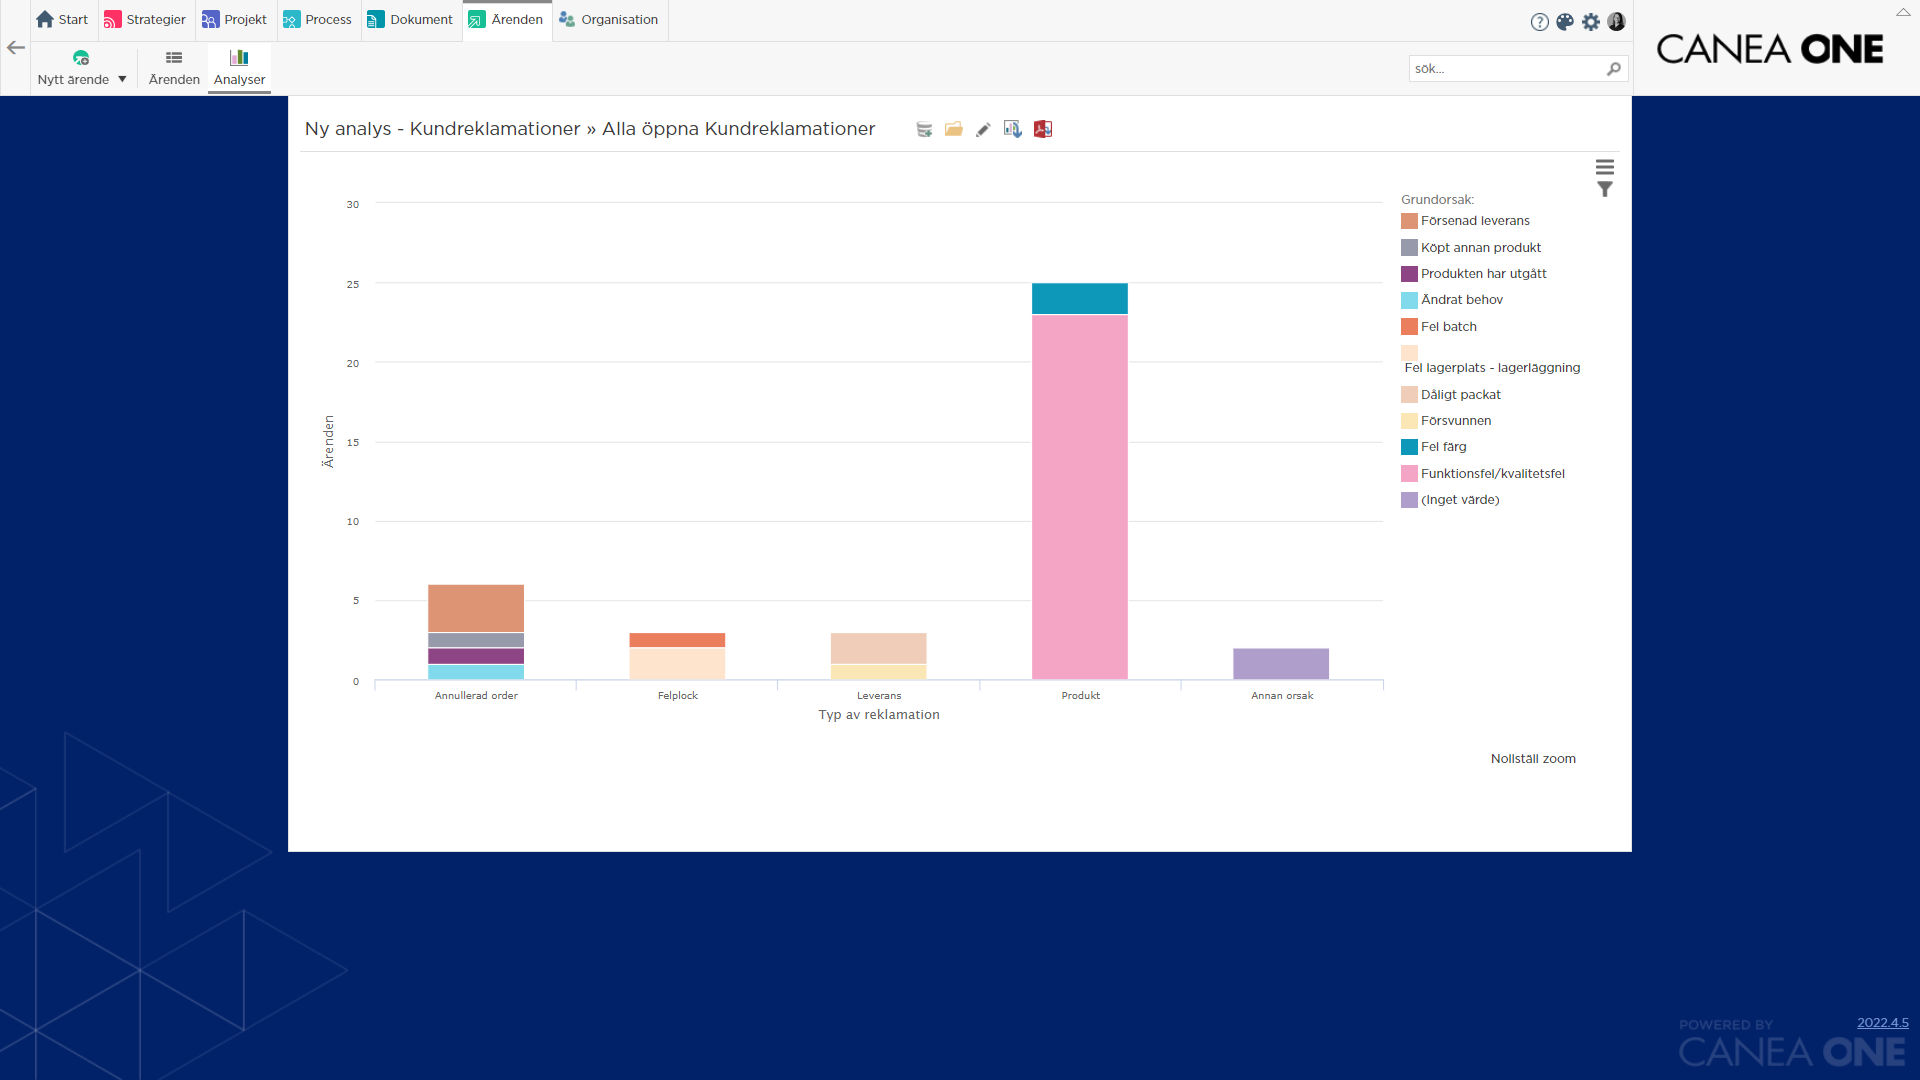
Task: Export the analysis to PDF
Action: pyautogui.click(x=1043, y=129)
